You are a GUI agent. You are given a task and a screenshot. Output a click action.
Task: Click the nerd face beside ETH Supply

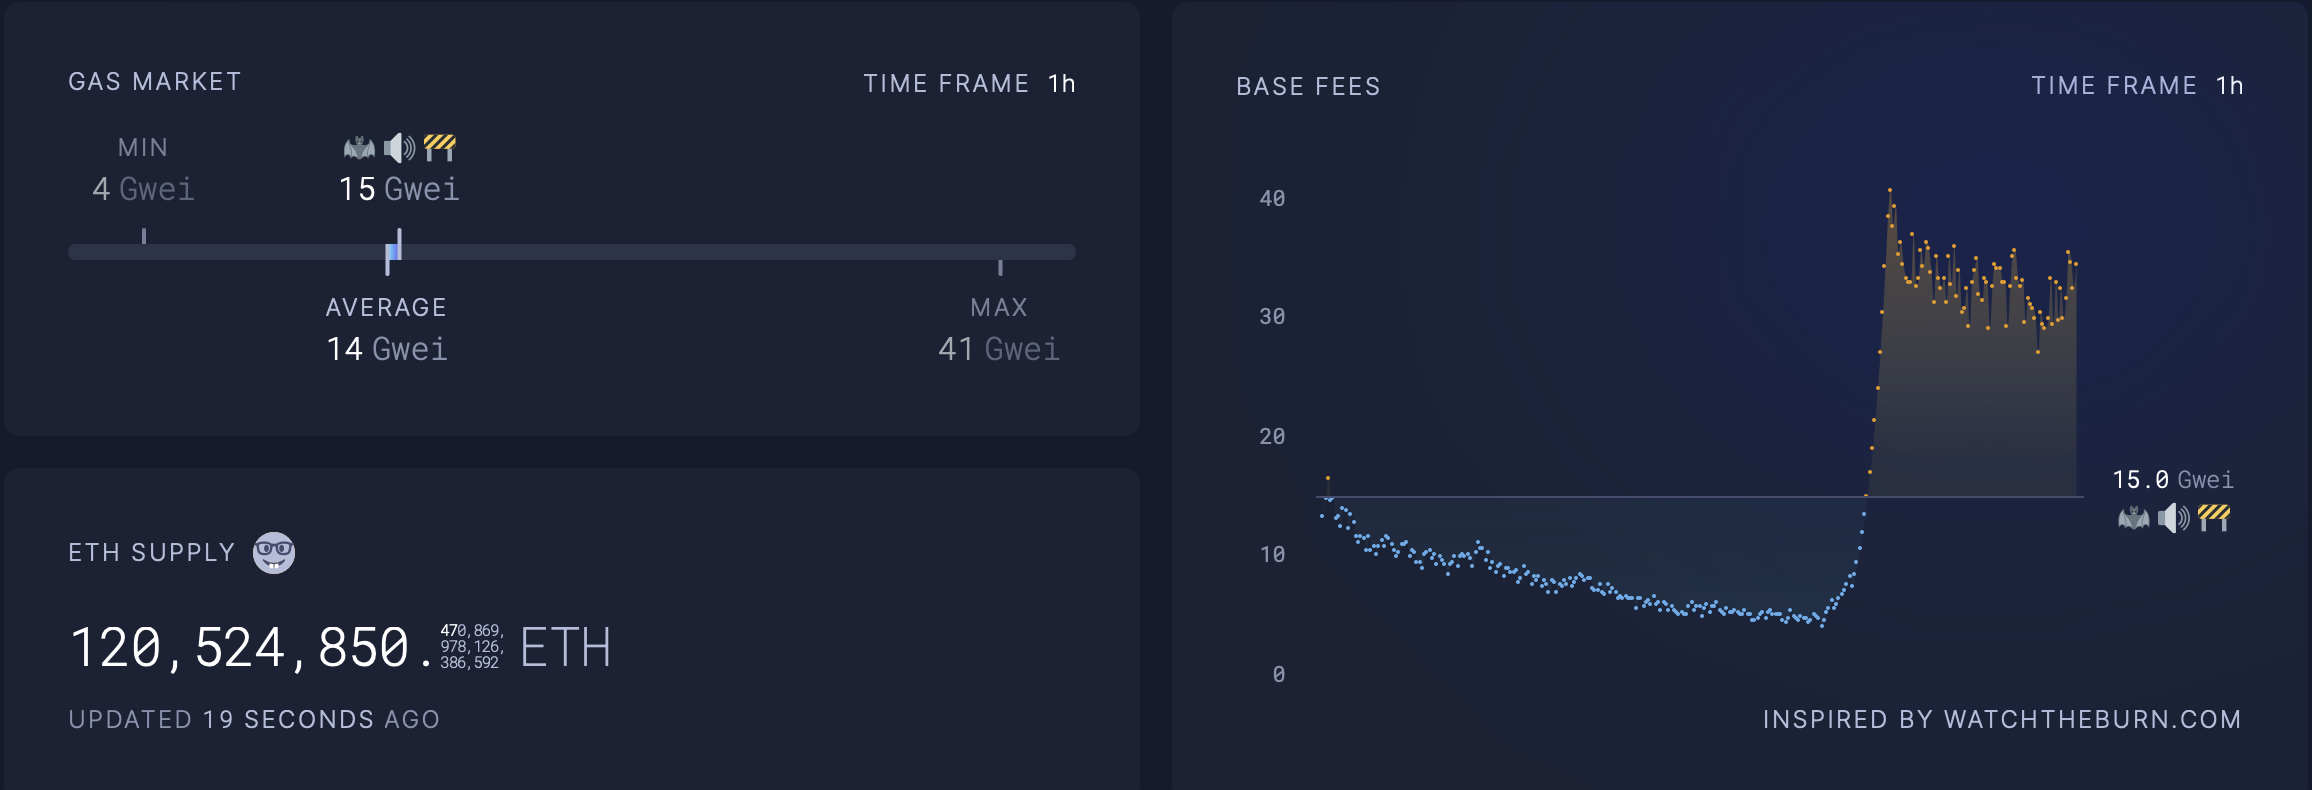(x=273, y=552)
